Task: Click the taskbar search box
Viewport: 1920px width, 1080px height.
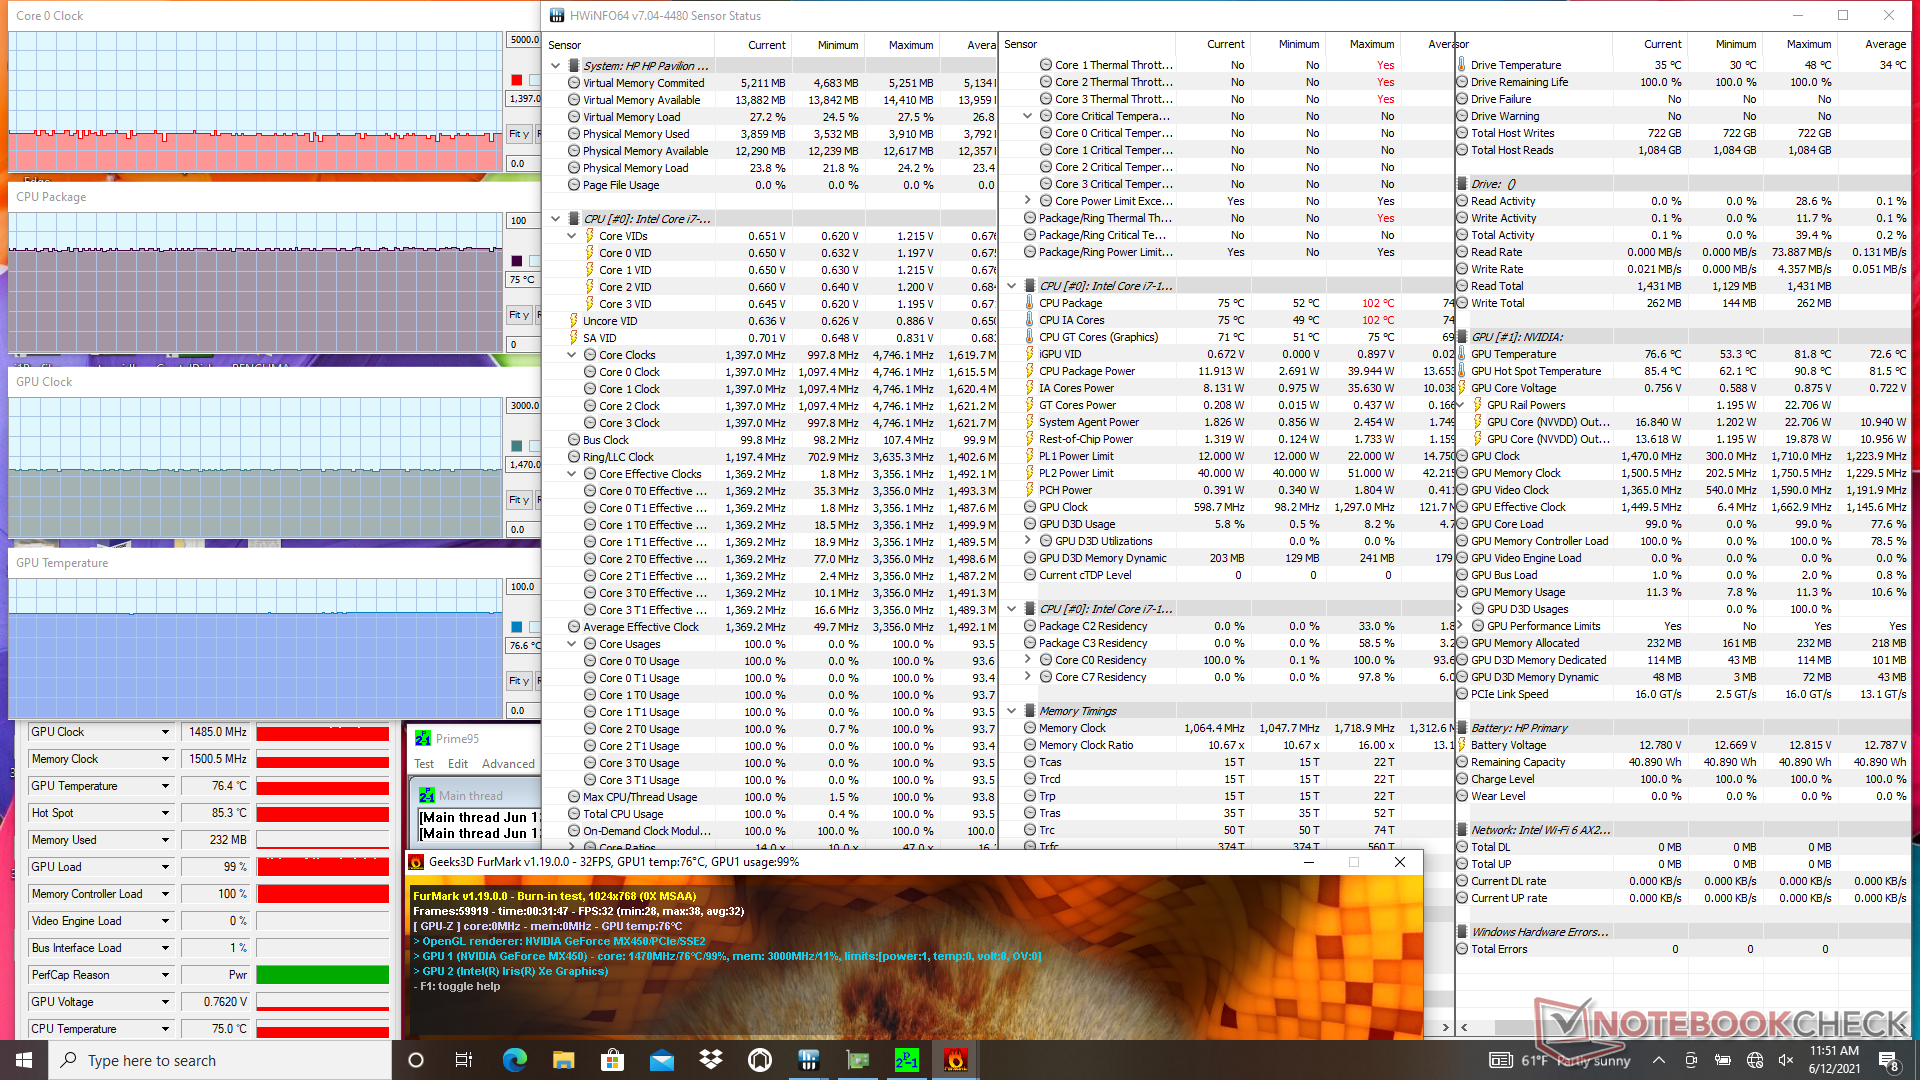Action: (x=220, y=1060)
